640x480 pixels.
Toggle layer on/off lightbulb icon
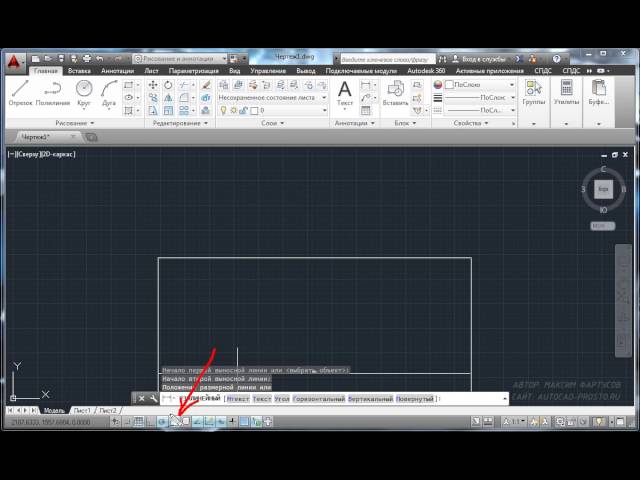[223, 110]
